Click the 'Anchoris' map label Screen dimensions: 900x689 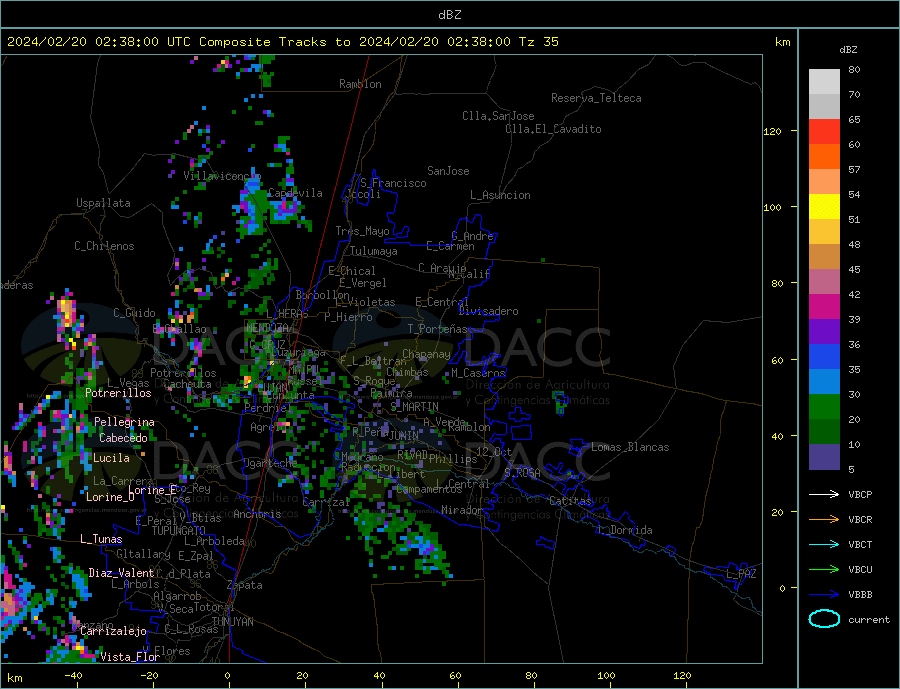click(x=258, y=514)
